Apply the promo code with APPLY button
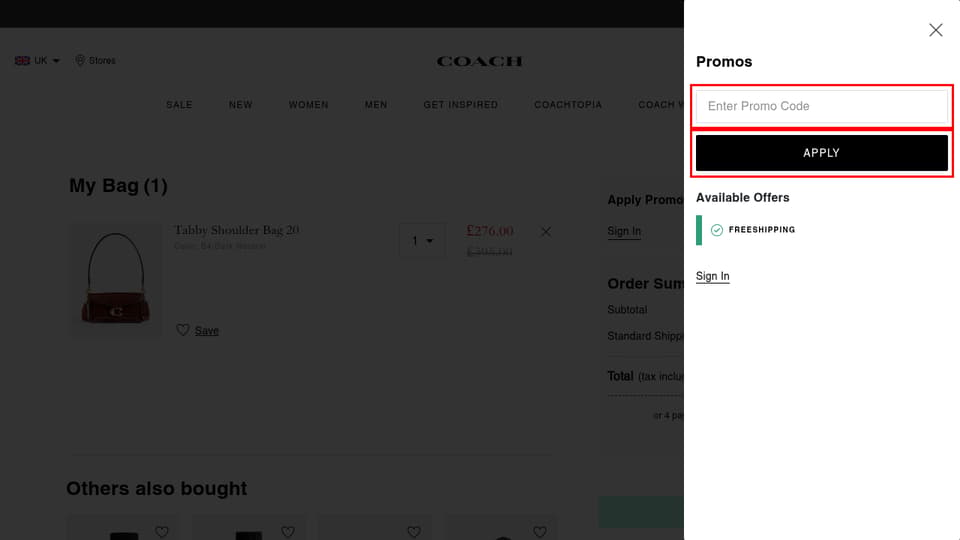Viewport: 960px width, 540px height. [822, 152]
